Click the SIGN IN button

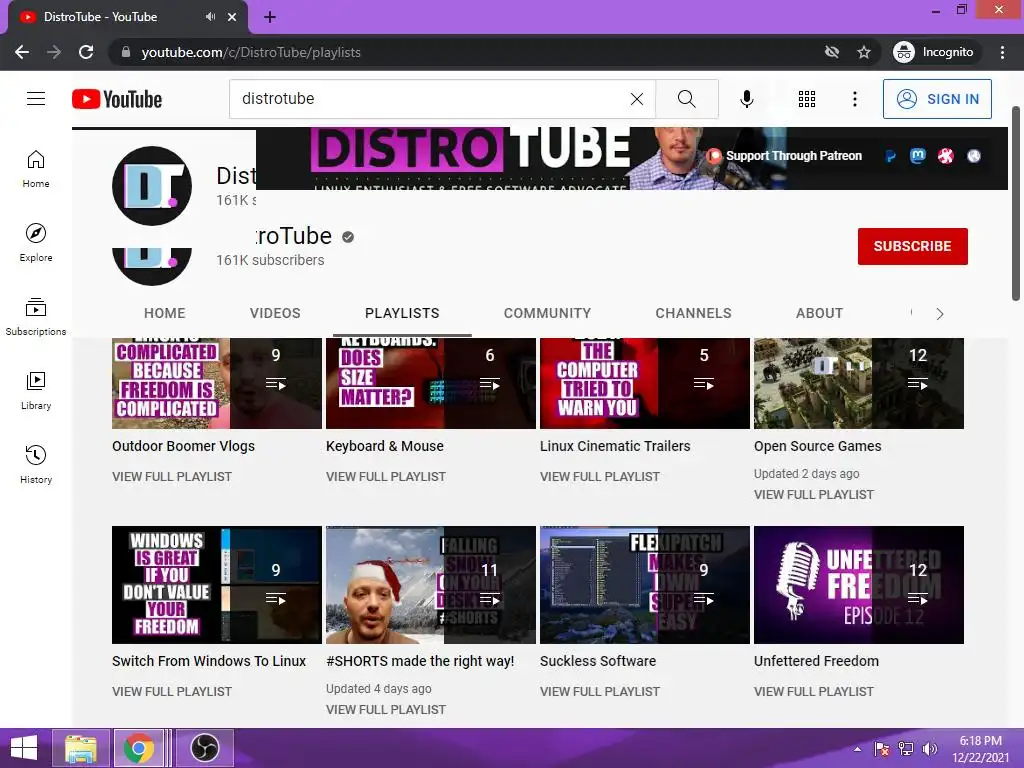(x=937, y=99)
